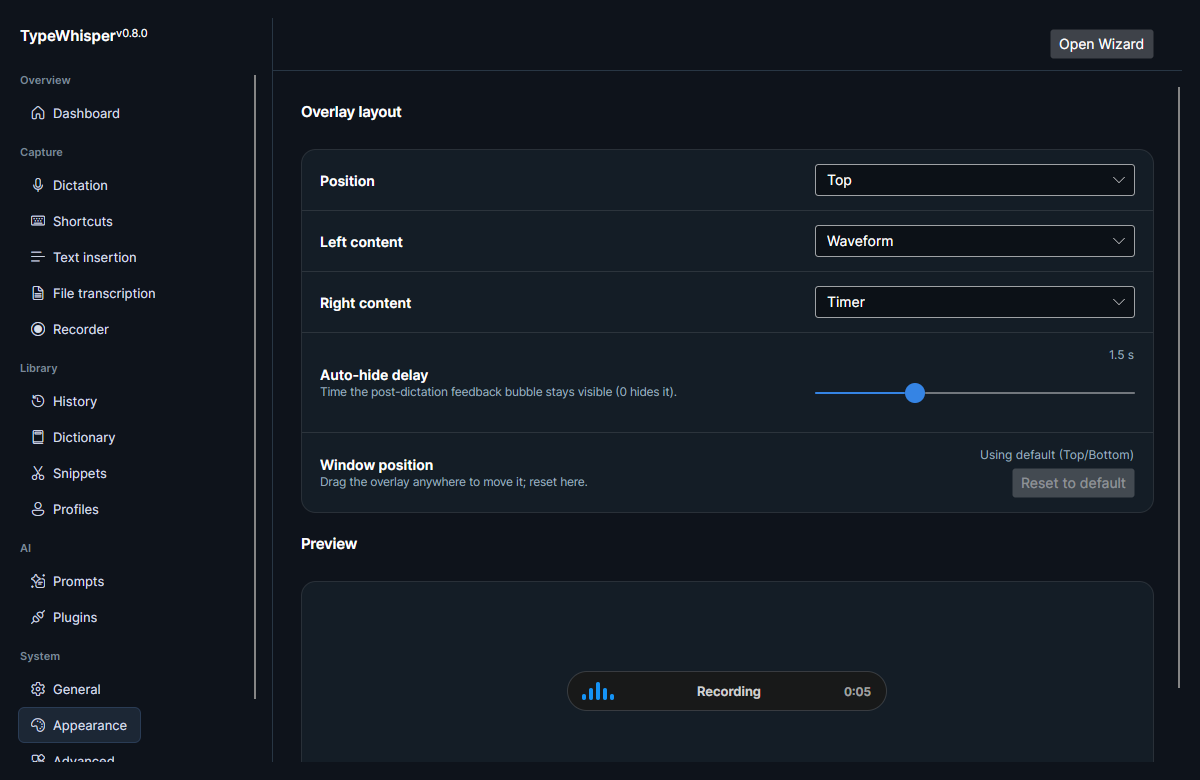1200x780 pixels.
Task: Click the 'Window position' label
Action: (376, 465)
